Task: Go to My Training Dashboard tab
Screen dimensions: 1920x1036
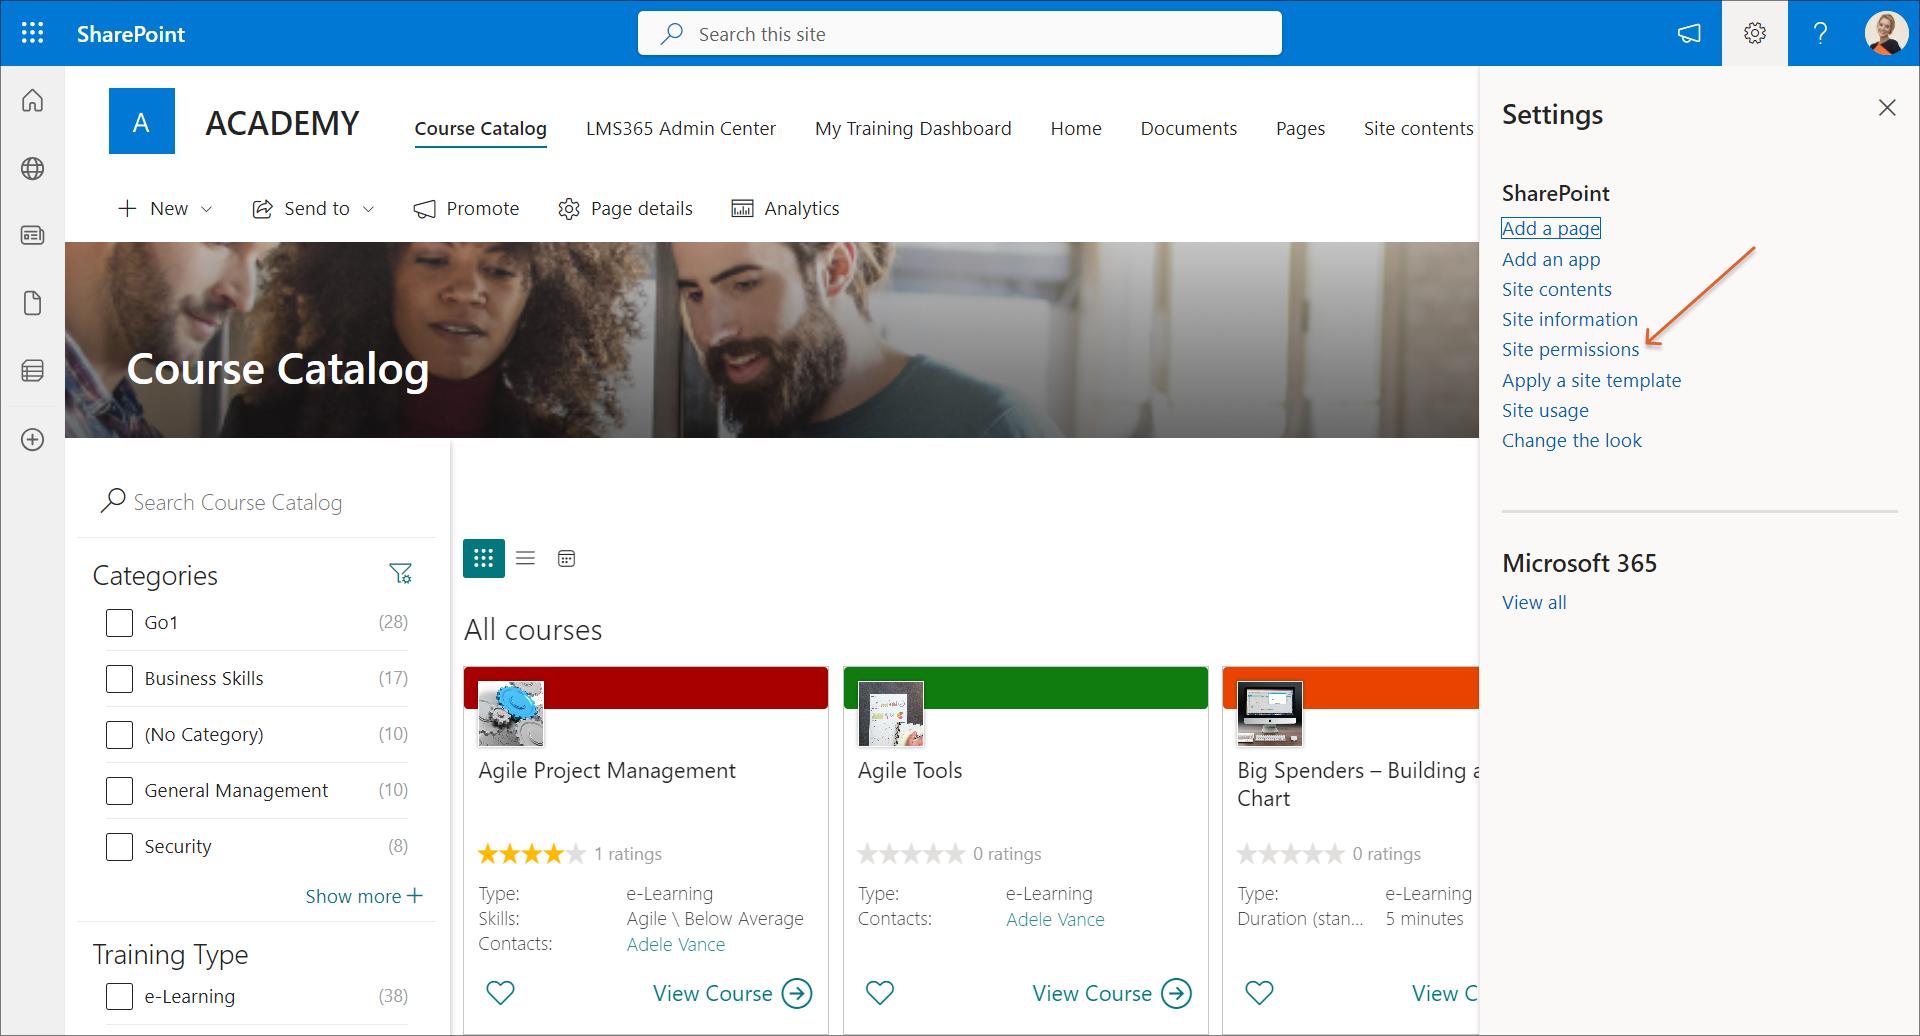Action: pyautogui.click(x=912, y=128)
